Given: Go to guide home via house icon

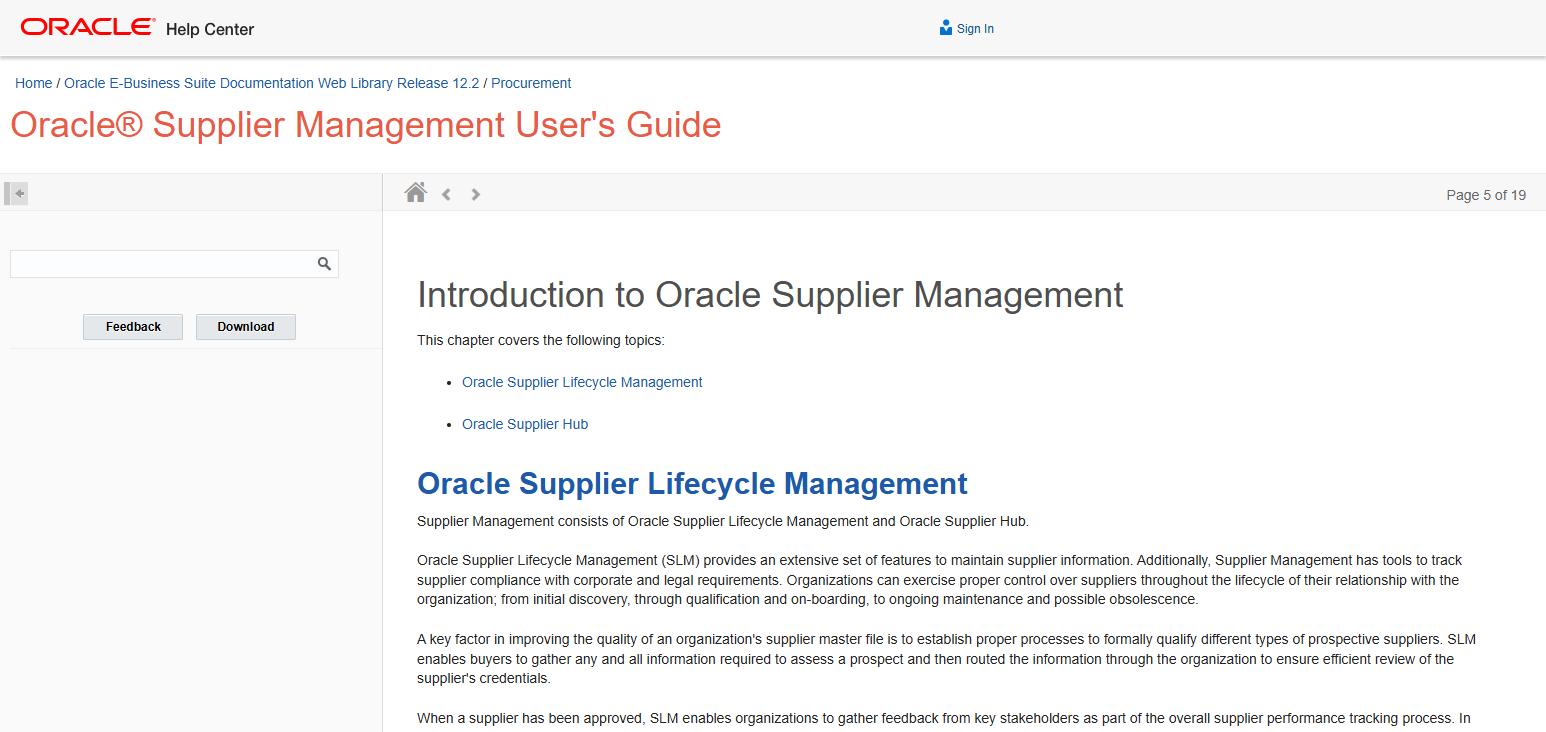Looking at the screenshot, I should click(416, 192).
